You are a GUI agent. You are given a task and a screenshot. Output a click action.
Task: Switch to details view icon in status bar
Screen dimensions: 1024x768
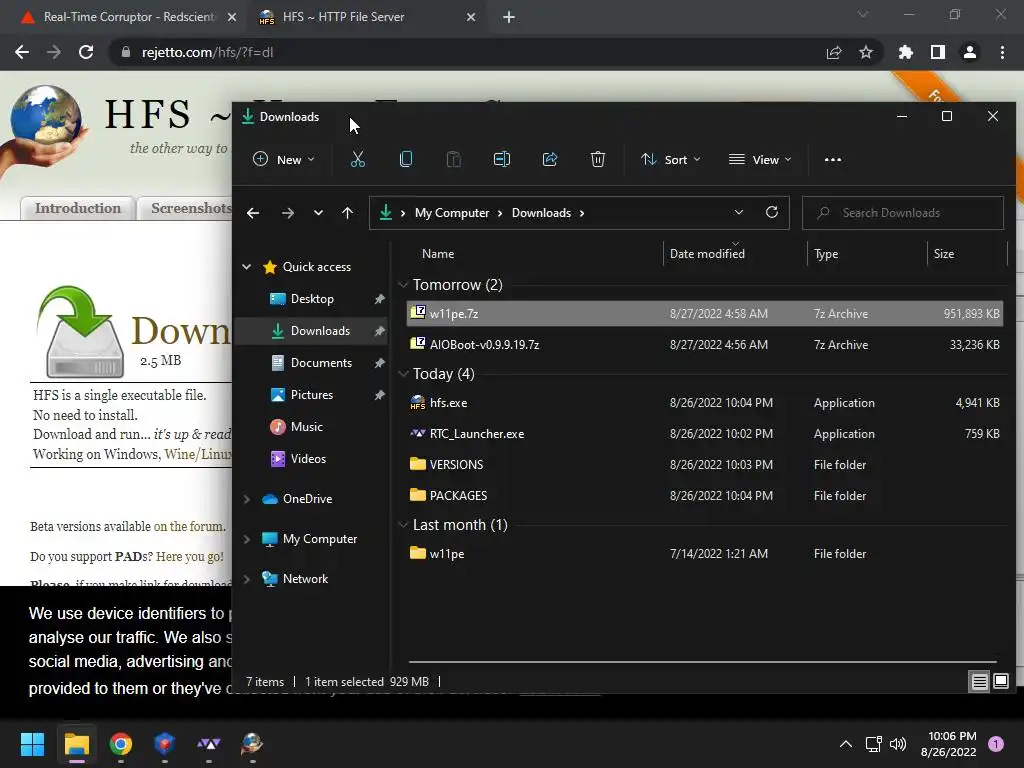pos(980,682)
